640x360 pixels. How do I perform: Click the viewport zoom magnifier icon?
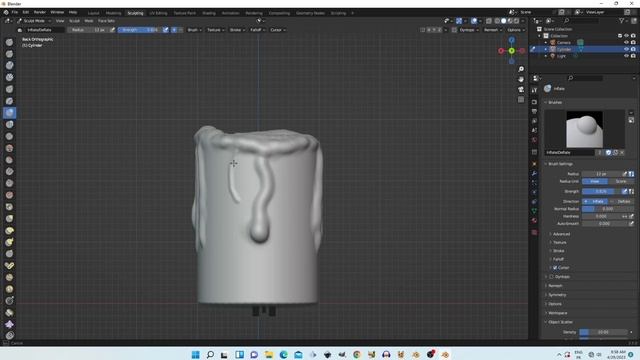pyautogui.click(x=521, y=69)
